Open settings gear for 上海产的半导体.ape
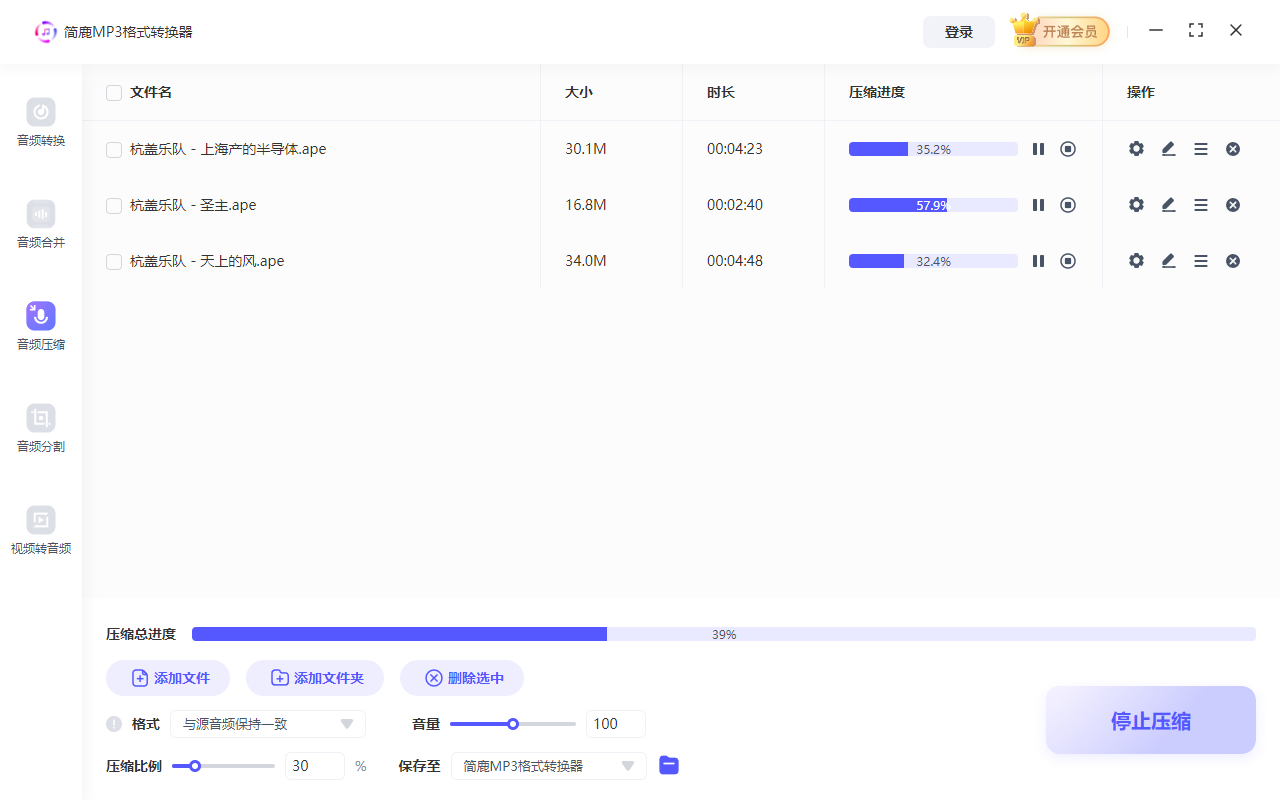The image size is (1280, 800). pos(1136,148)
